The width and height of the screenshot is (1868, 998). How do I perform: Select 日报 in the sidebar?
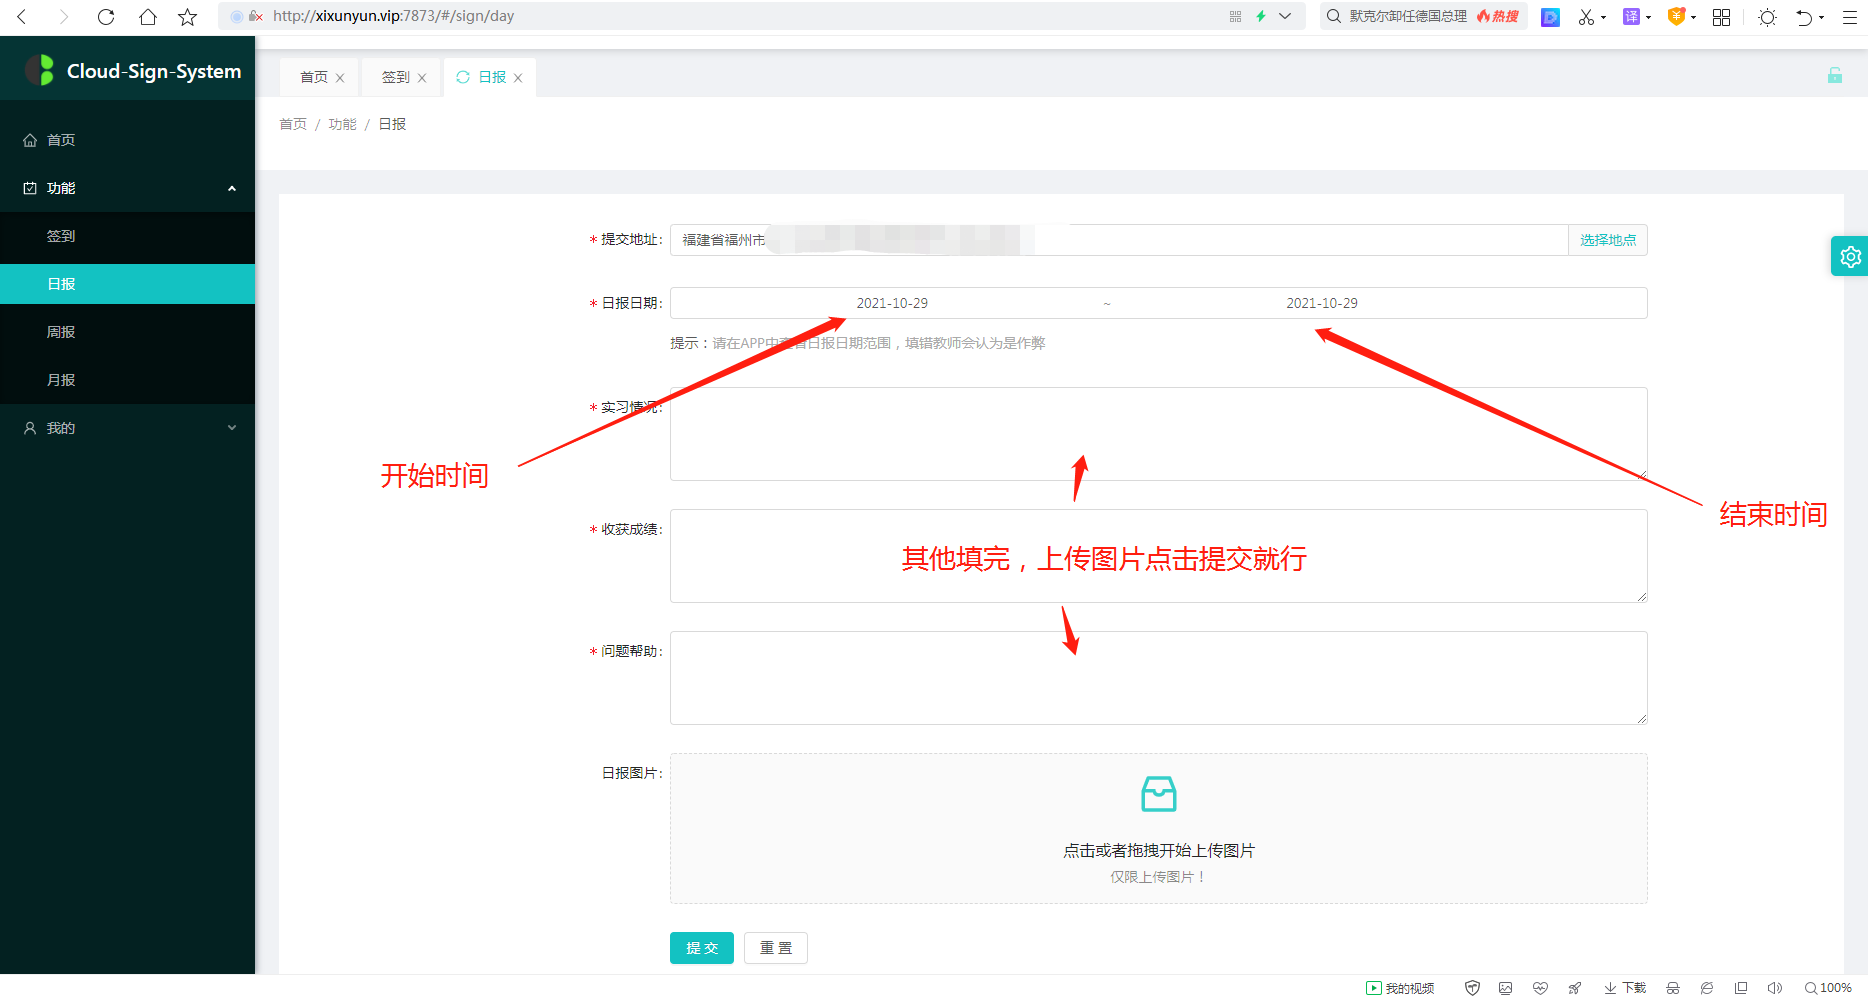[x=127, y=284]
